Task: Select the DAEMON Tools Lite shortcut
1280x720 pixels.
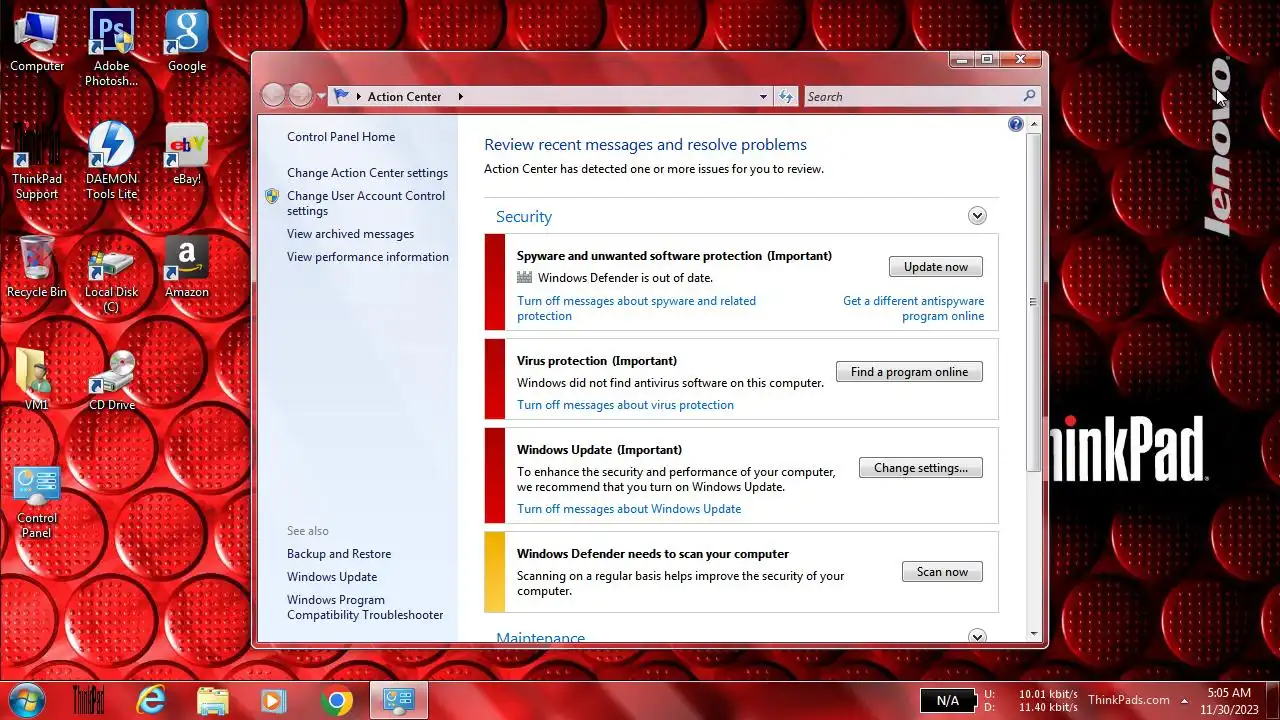Action: point(111,162)
